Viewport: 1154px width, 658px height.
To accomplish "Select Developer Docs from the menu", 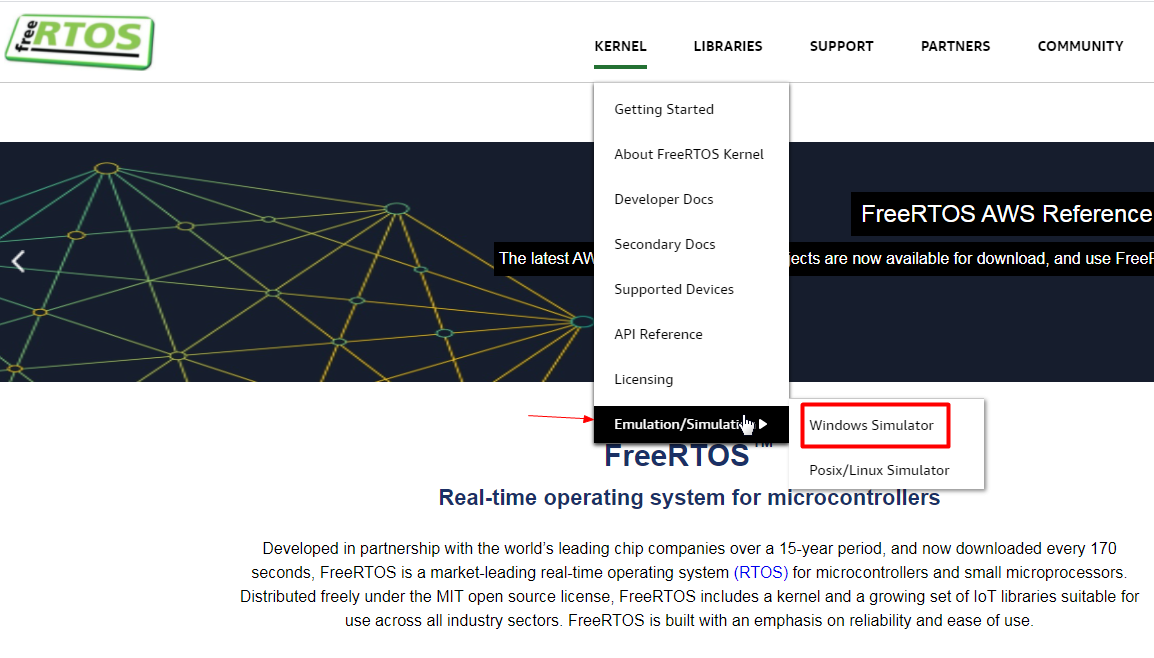I will 663,199.
